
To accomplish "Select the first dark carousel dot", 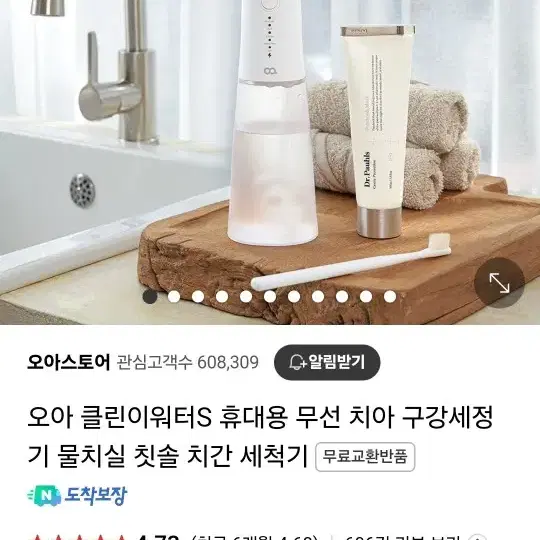I will tap(150, 297).
